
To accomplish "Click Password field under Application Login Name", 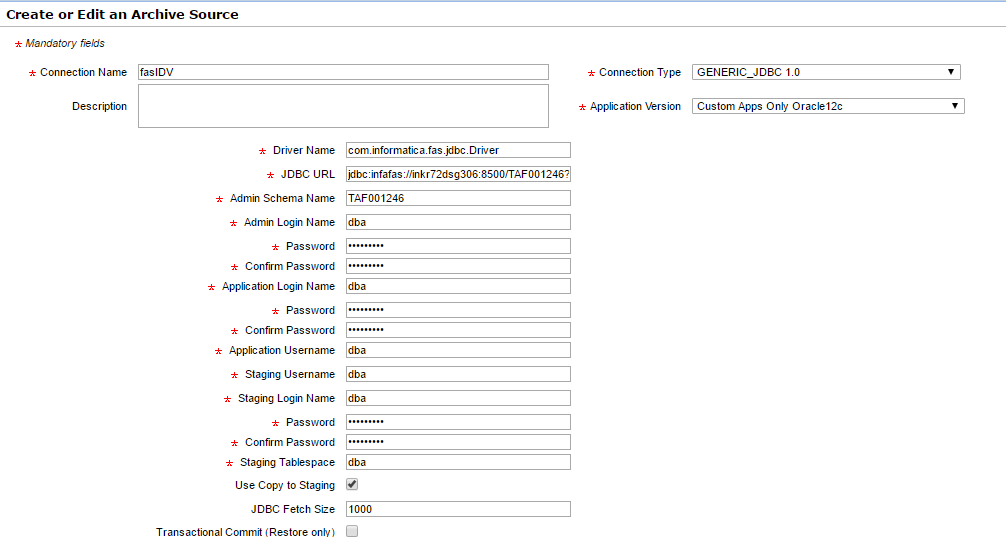I will click(457, 310).
